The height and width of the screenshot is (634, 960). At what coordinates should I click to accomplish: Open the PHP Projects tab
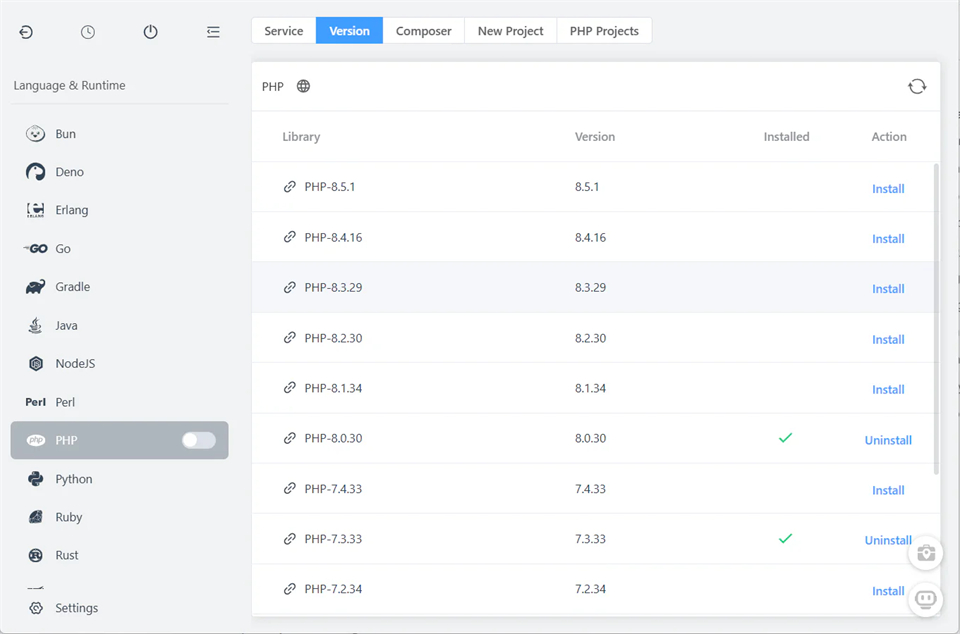point(604,31)
